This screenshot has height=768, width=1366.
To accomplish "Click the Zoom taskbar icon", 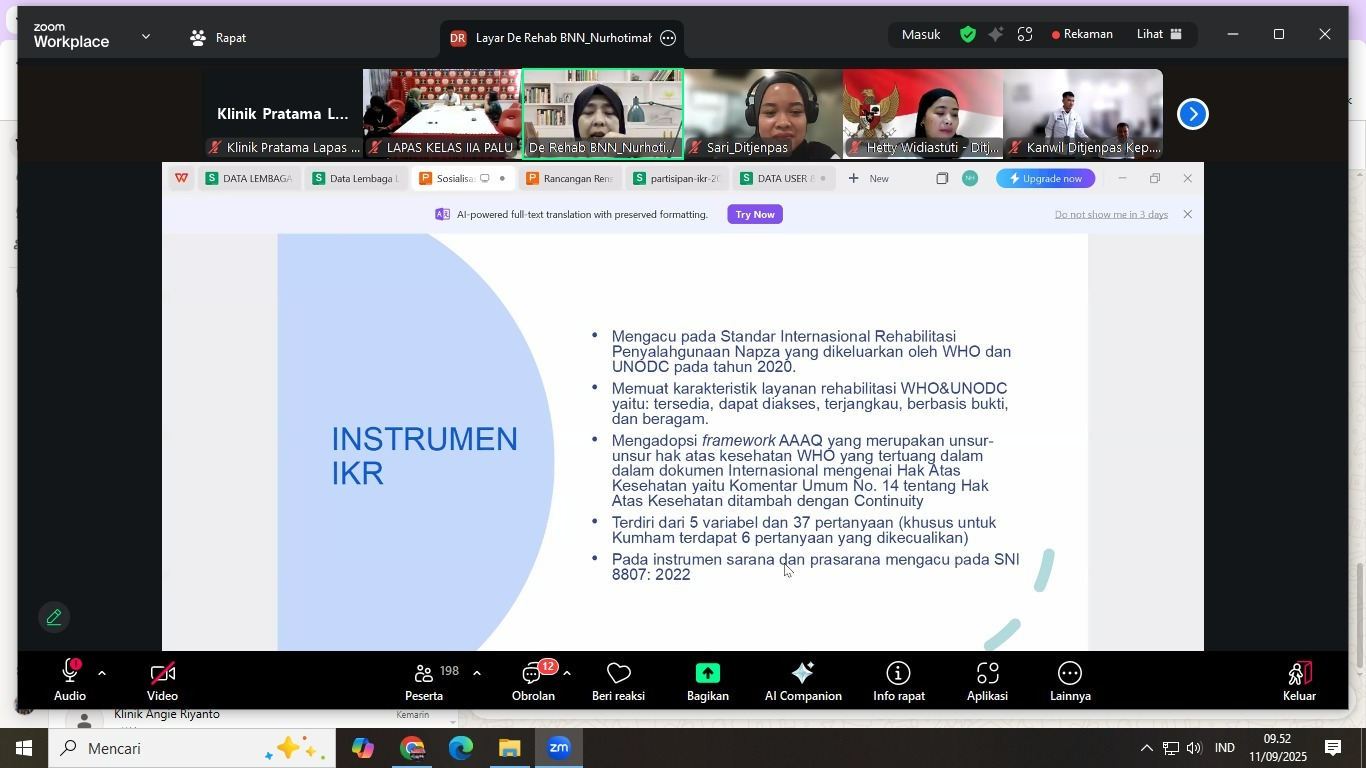I will [559, 748].
